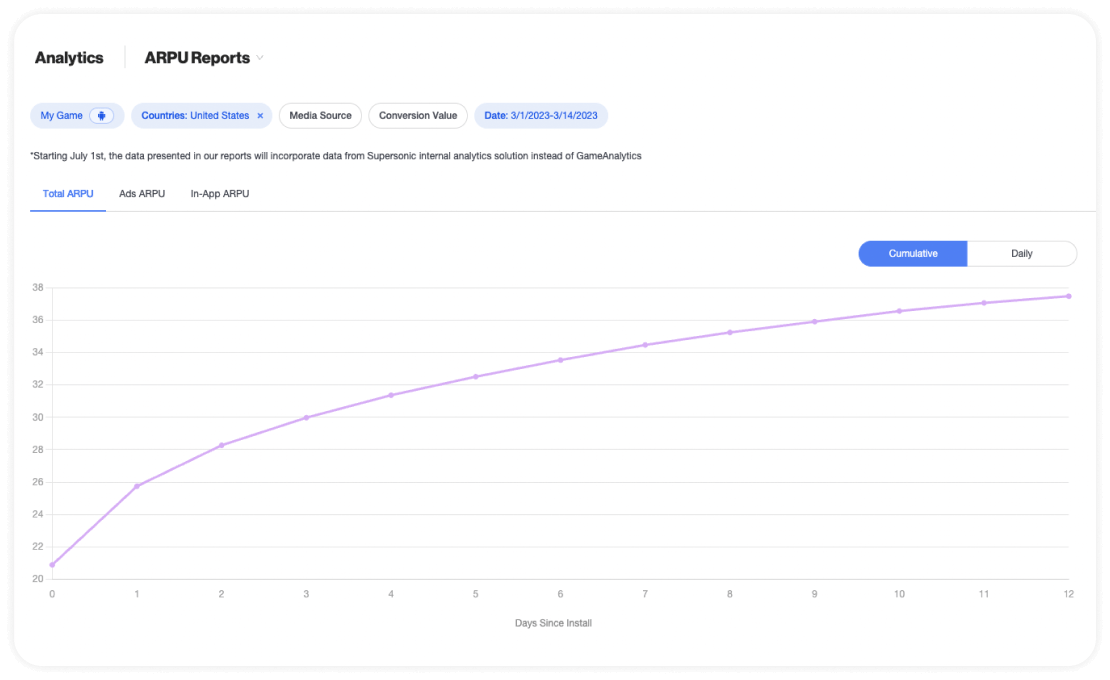Viewport: 1110px width, 680px height.
Task: Click the day 12 data point on chart
Action: click(x=1068, y=296)
